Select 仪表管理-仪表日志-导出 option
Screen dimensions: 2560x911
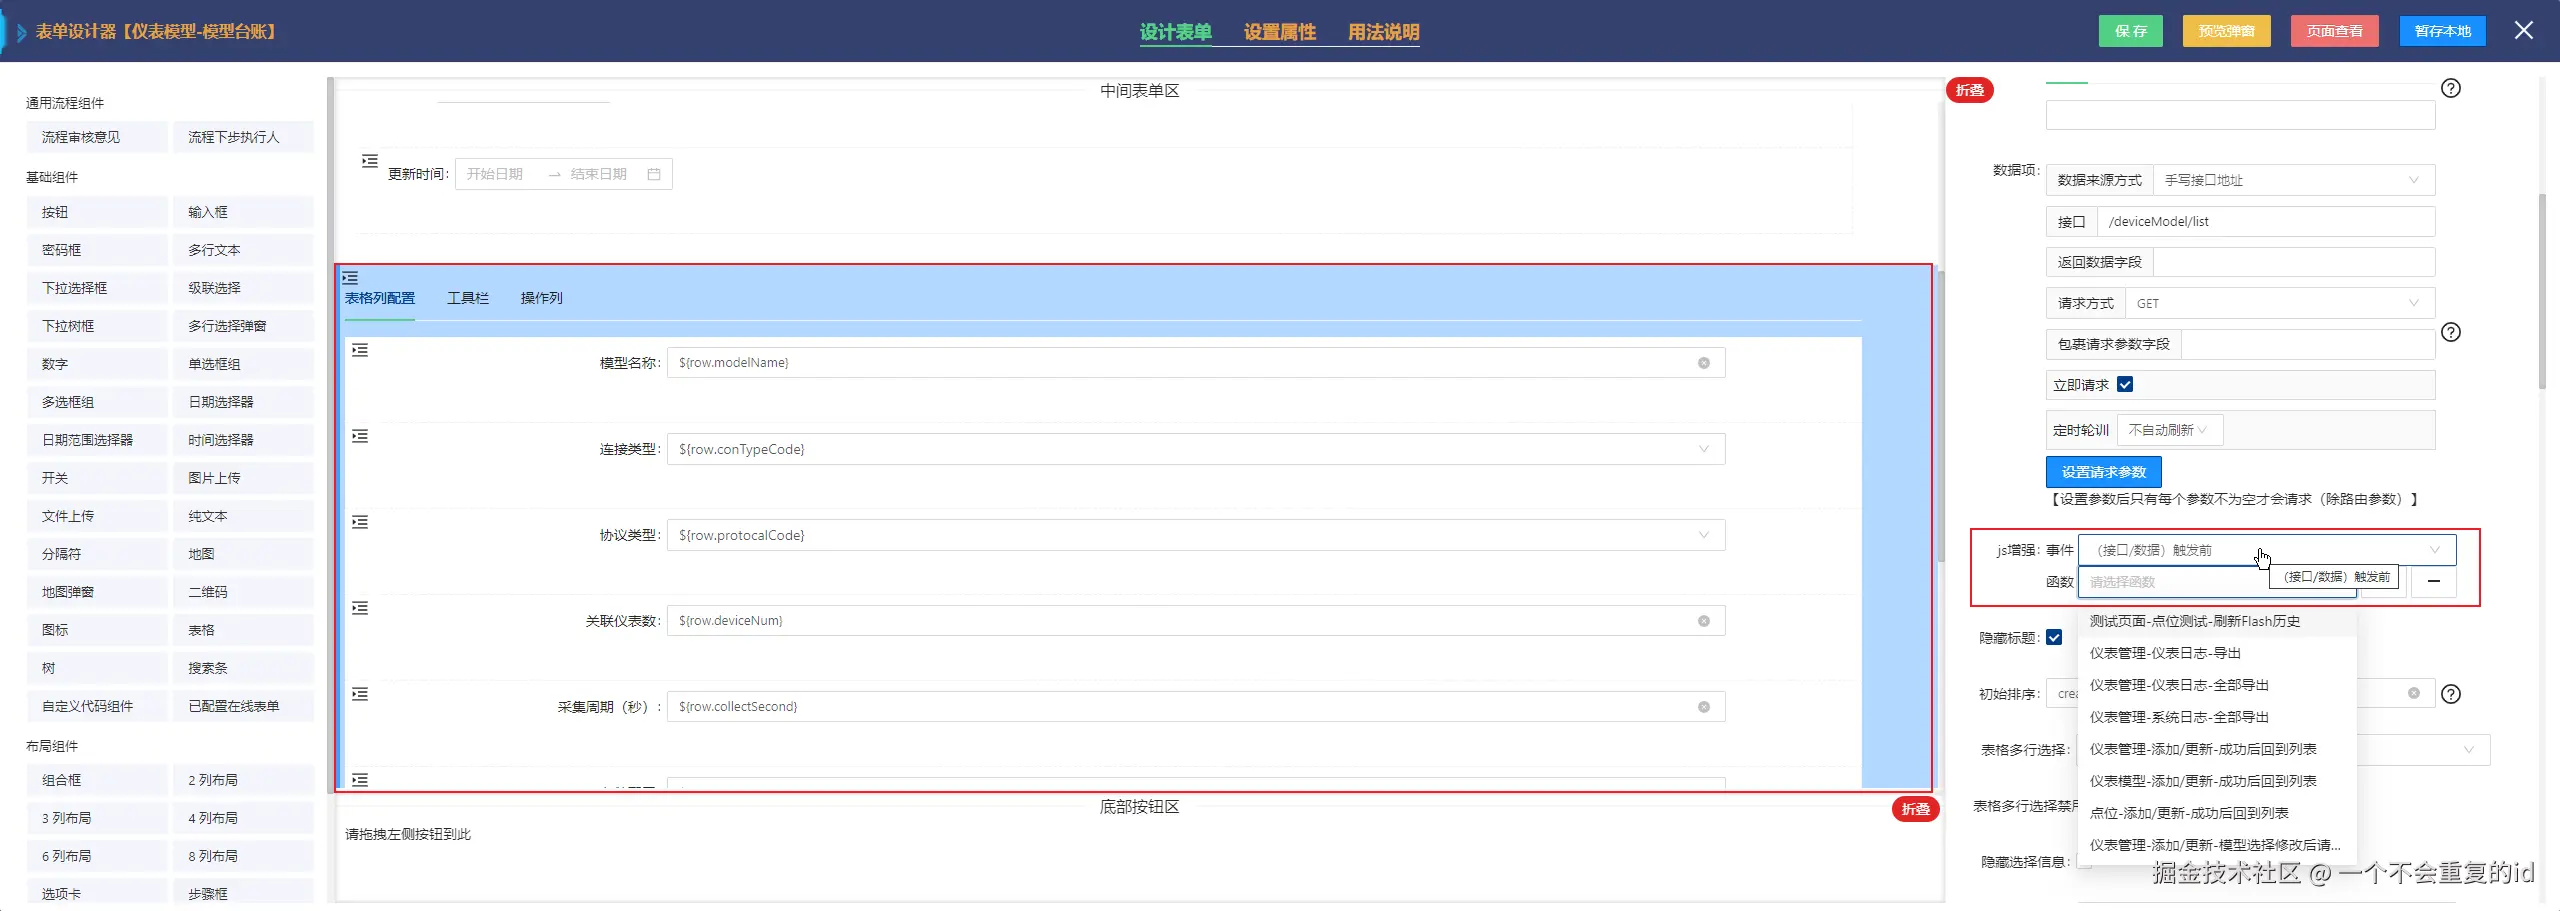pos(2217,653)
